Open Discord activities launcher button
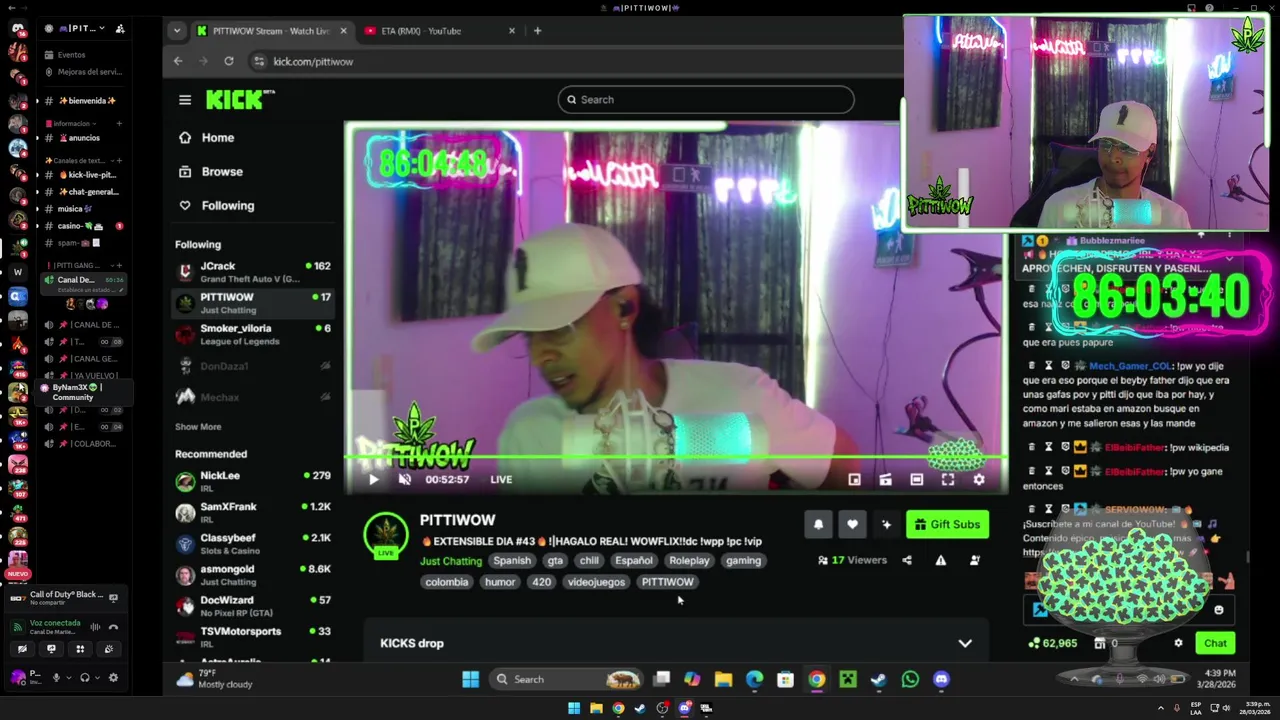Image resolution: width=1280 pixels, height=720 pixels. click(x=80, y=648)
